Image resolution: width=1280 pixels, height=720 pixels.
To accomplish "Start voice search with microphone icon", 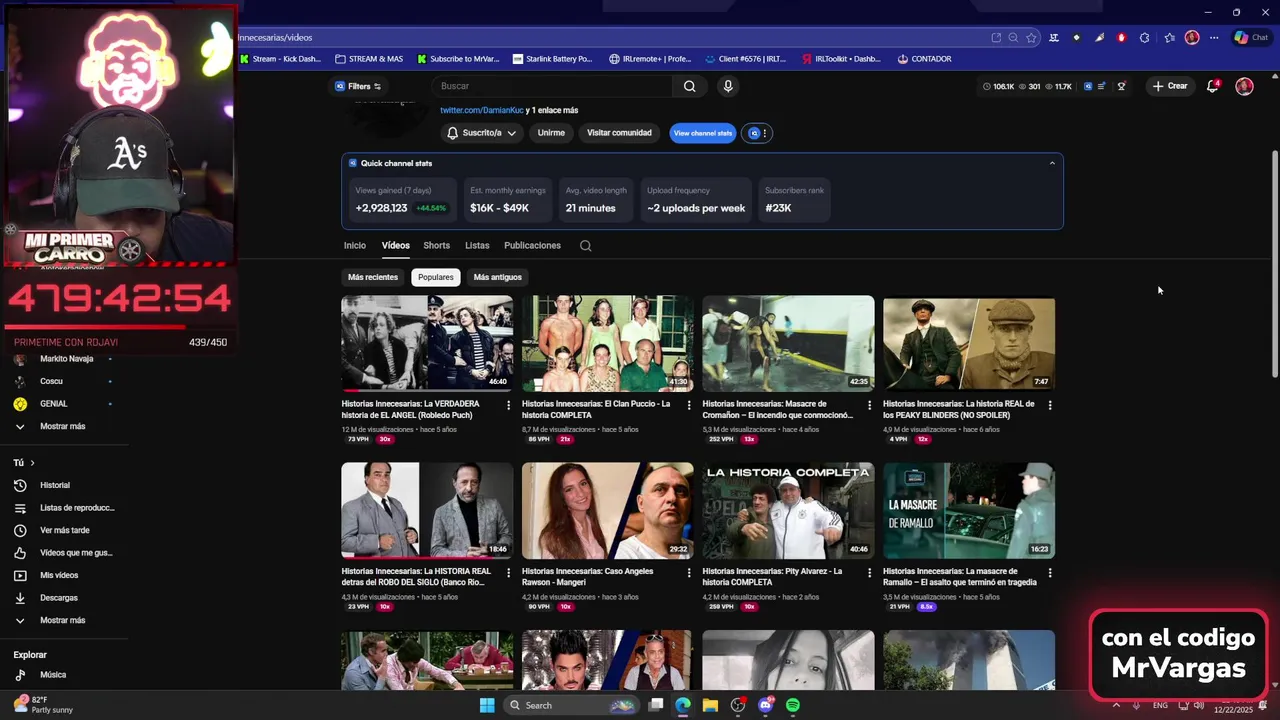I will 728,86.
